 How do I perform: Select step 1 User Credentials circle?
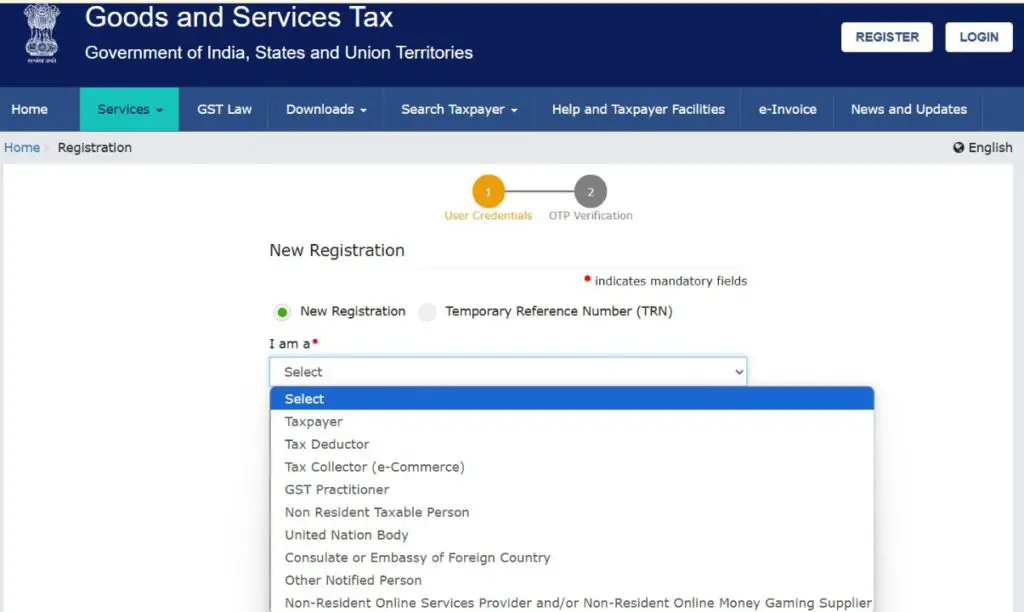[x=488, y=191]
